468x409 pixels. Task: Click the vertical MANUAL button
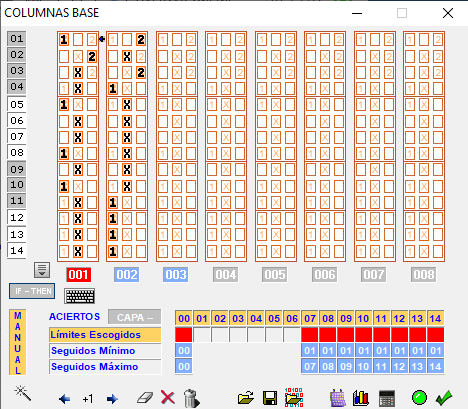(x=18, y=343)
